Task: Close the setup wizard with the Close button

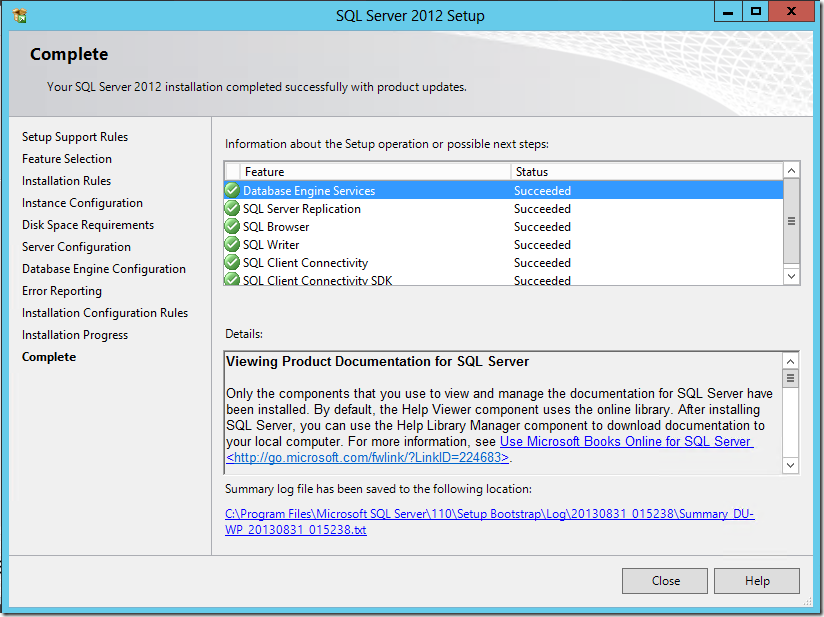Action: pyautogui.click(x=665, y=581)
